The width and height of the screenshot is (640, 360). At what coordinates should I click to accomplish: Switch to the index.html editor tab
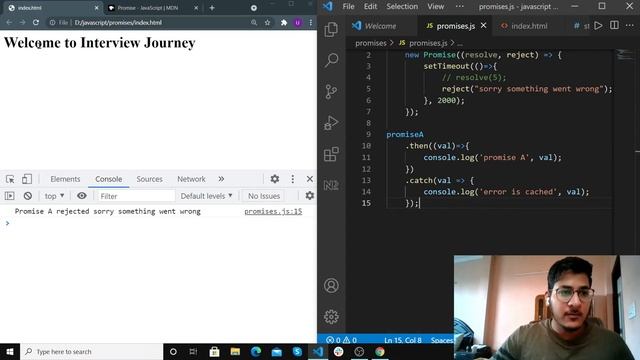[529, 26]
